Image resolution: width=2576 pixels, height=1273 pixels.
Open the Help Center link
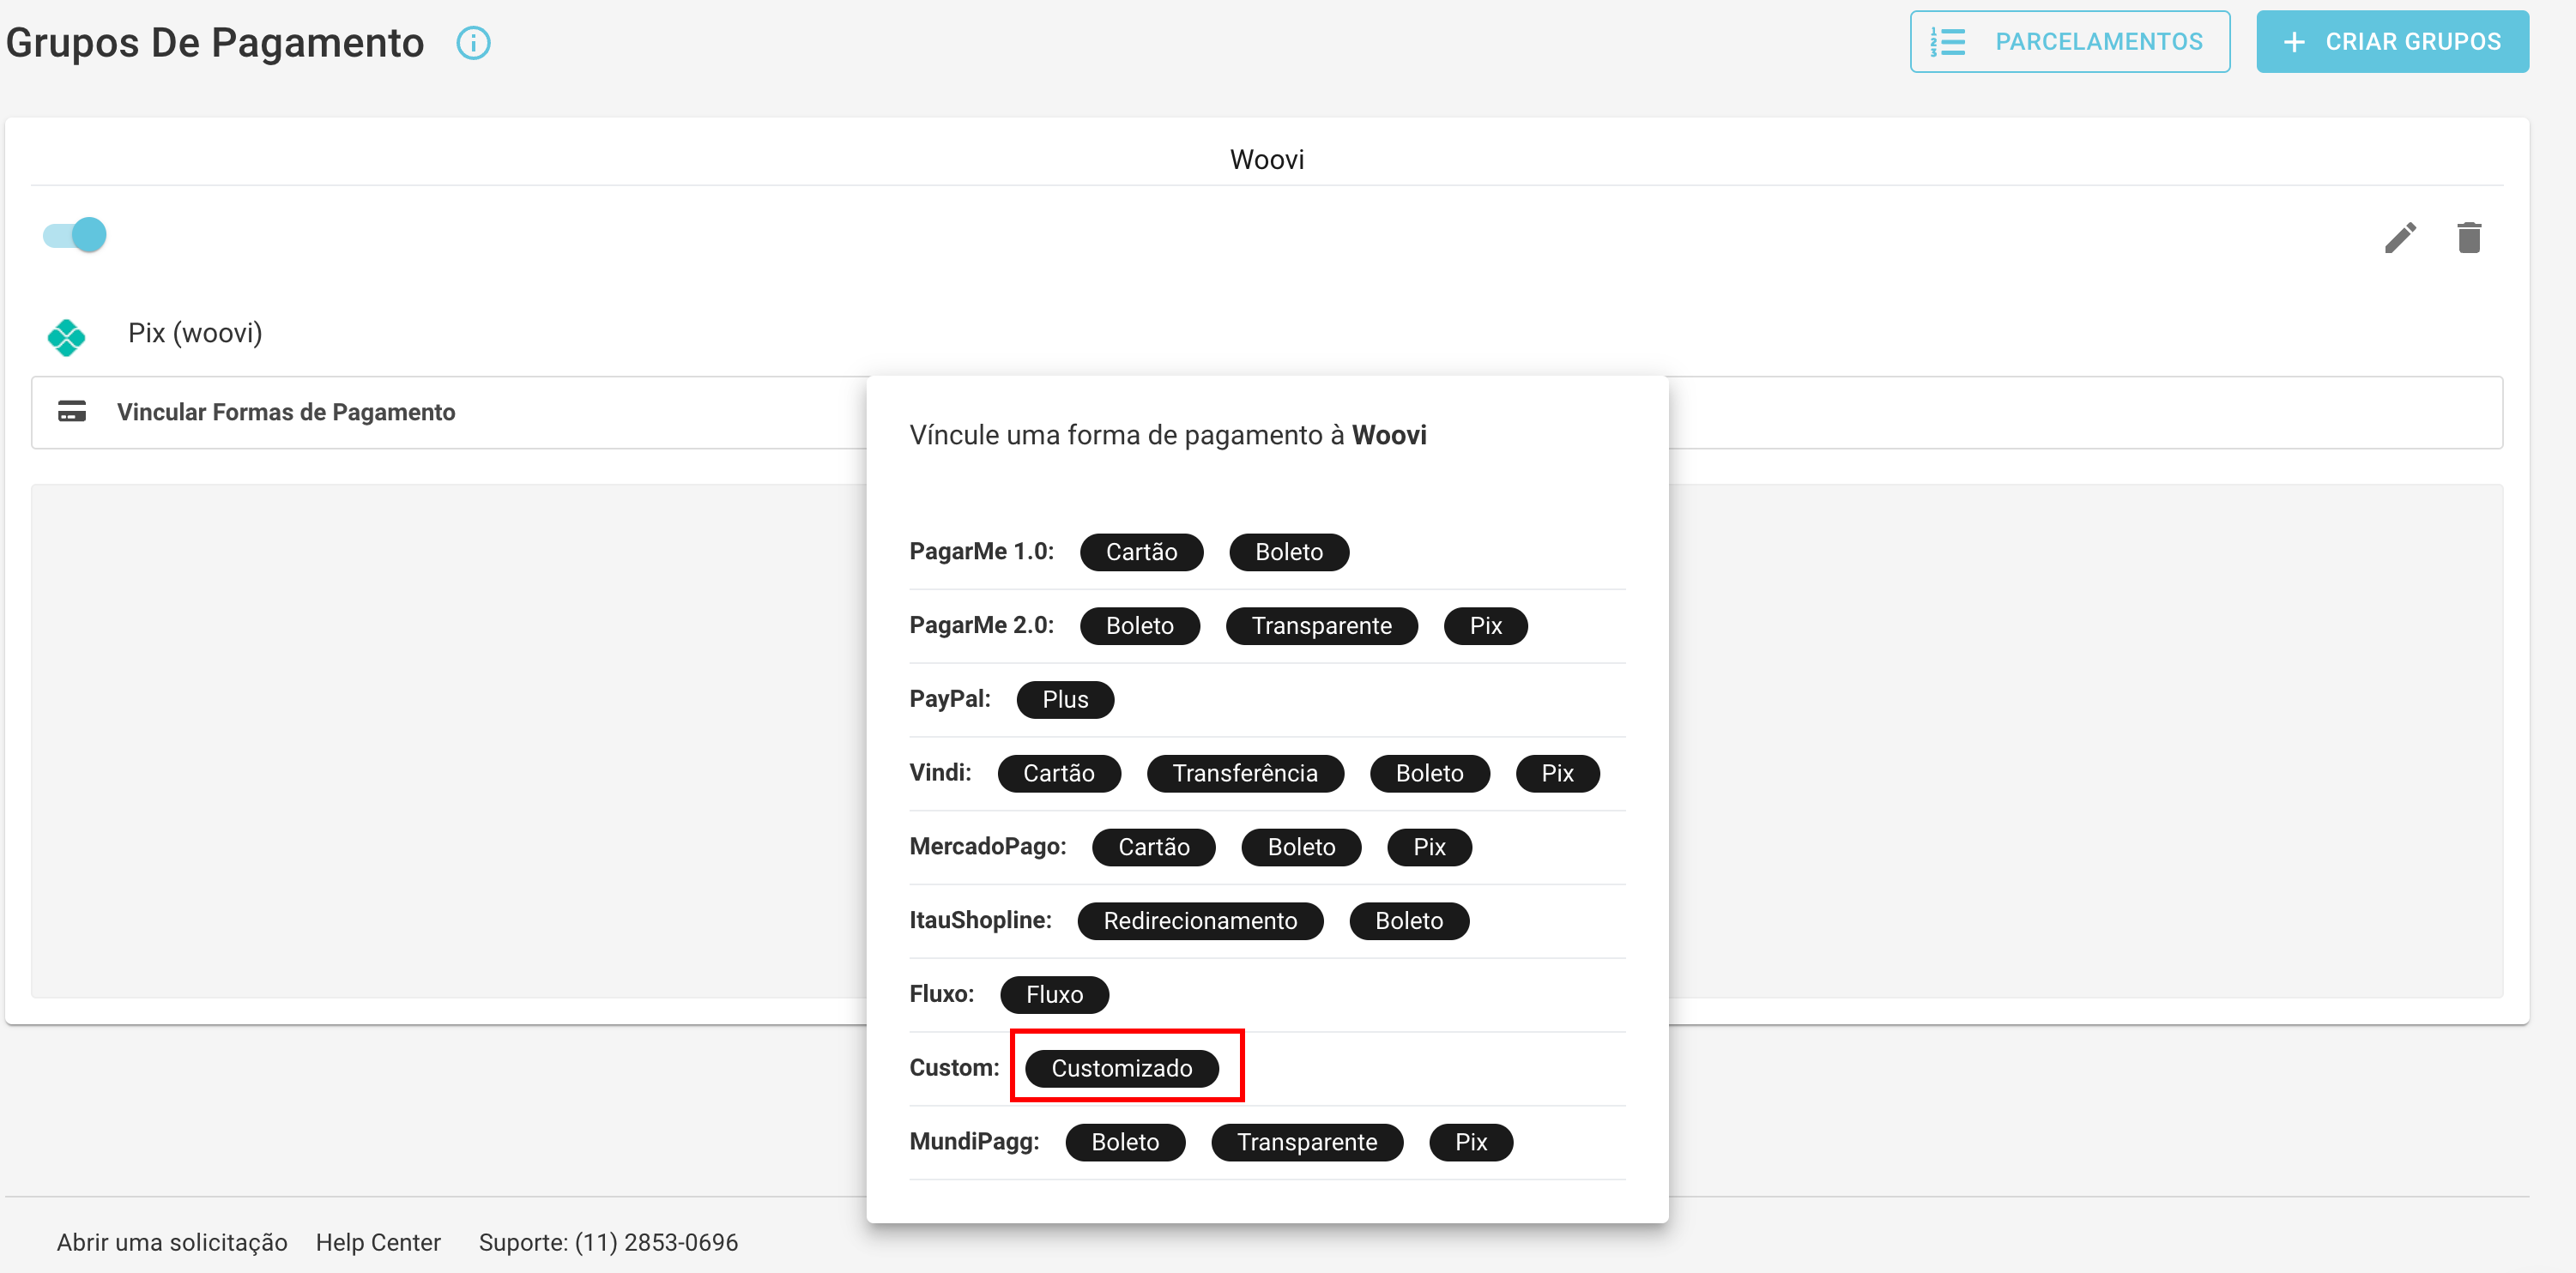click(378, 1242)
